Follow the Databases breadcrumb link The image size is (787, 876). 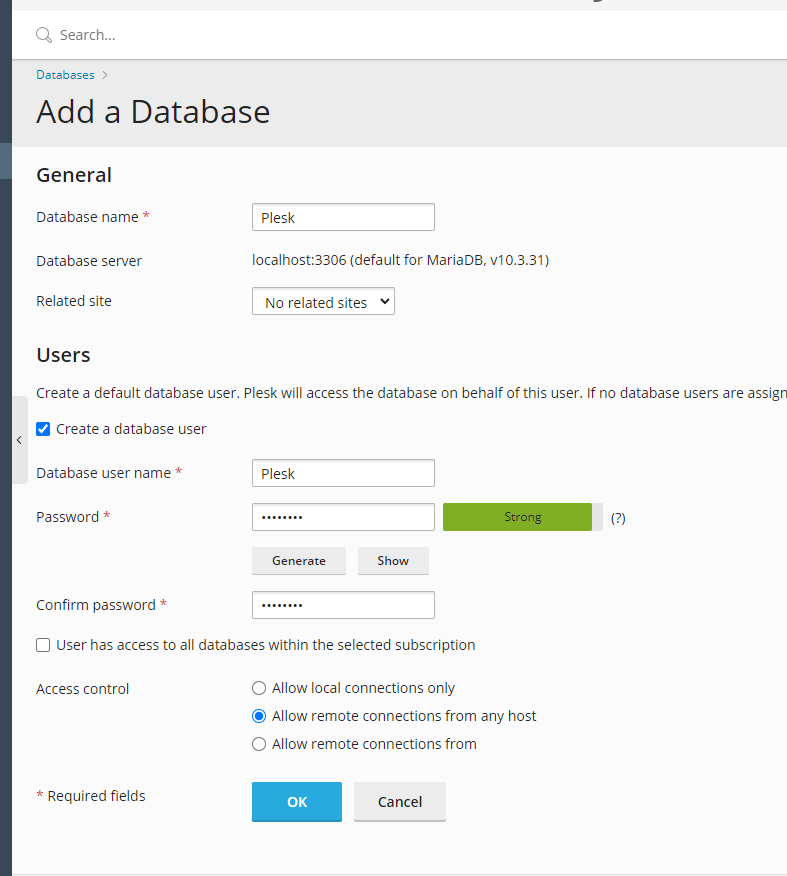point(64,74)
